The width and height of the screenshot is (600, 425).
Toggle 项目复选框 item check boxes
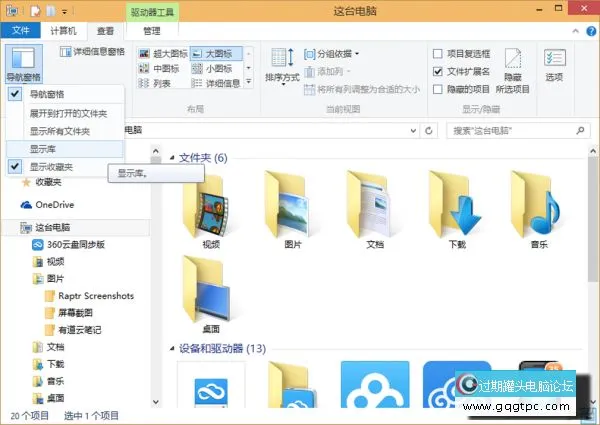point(438,54)
